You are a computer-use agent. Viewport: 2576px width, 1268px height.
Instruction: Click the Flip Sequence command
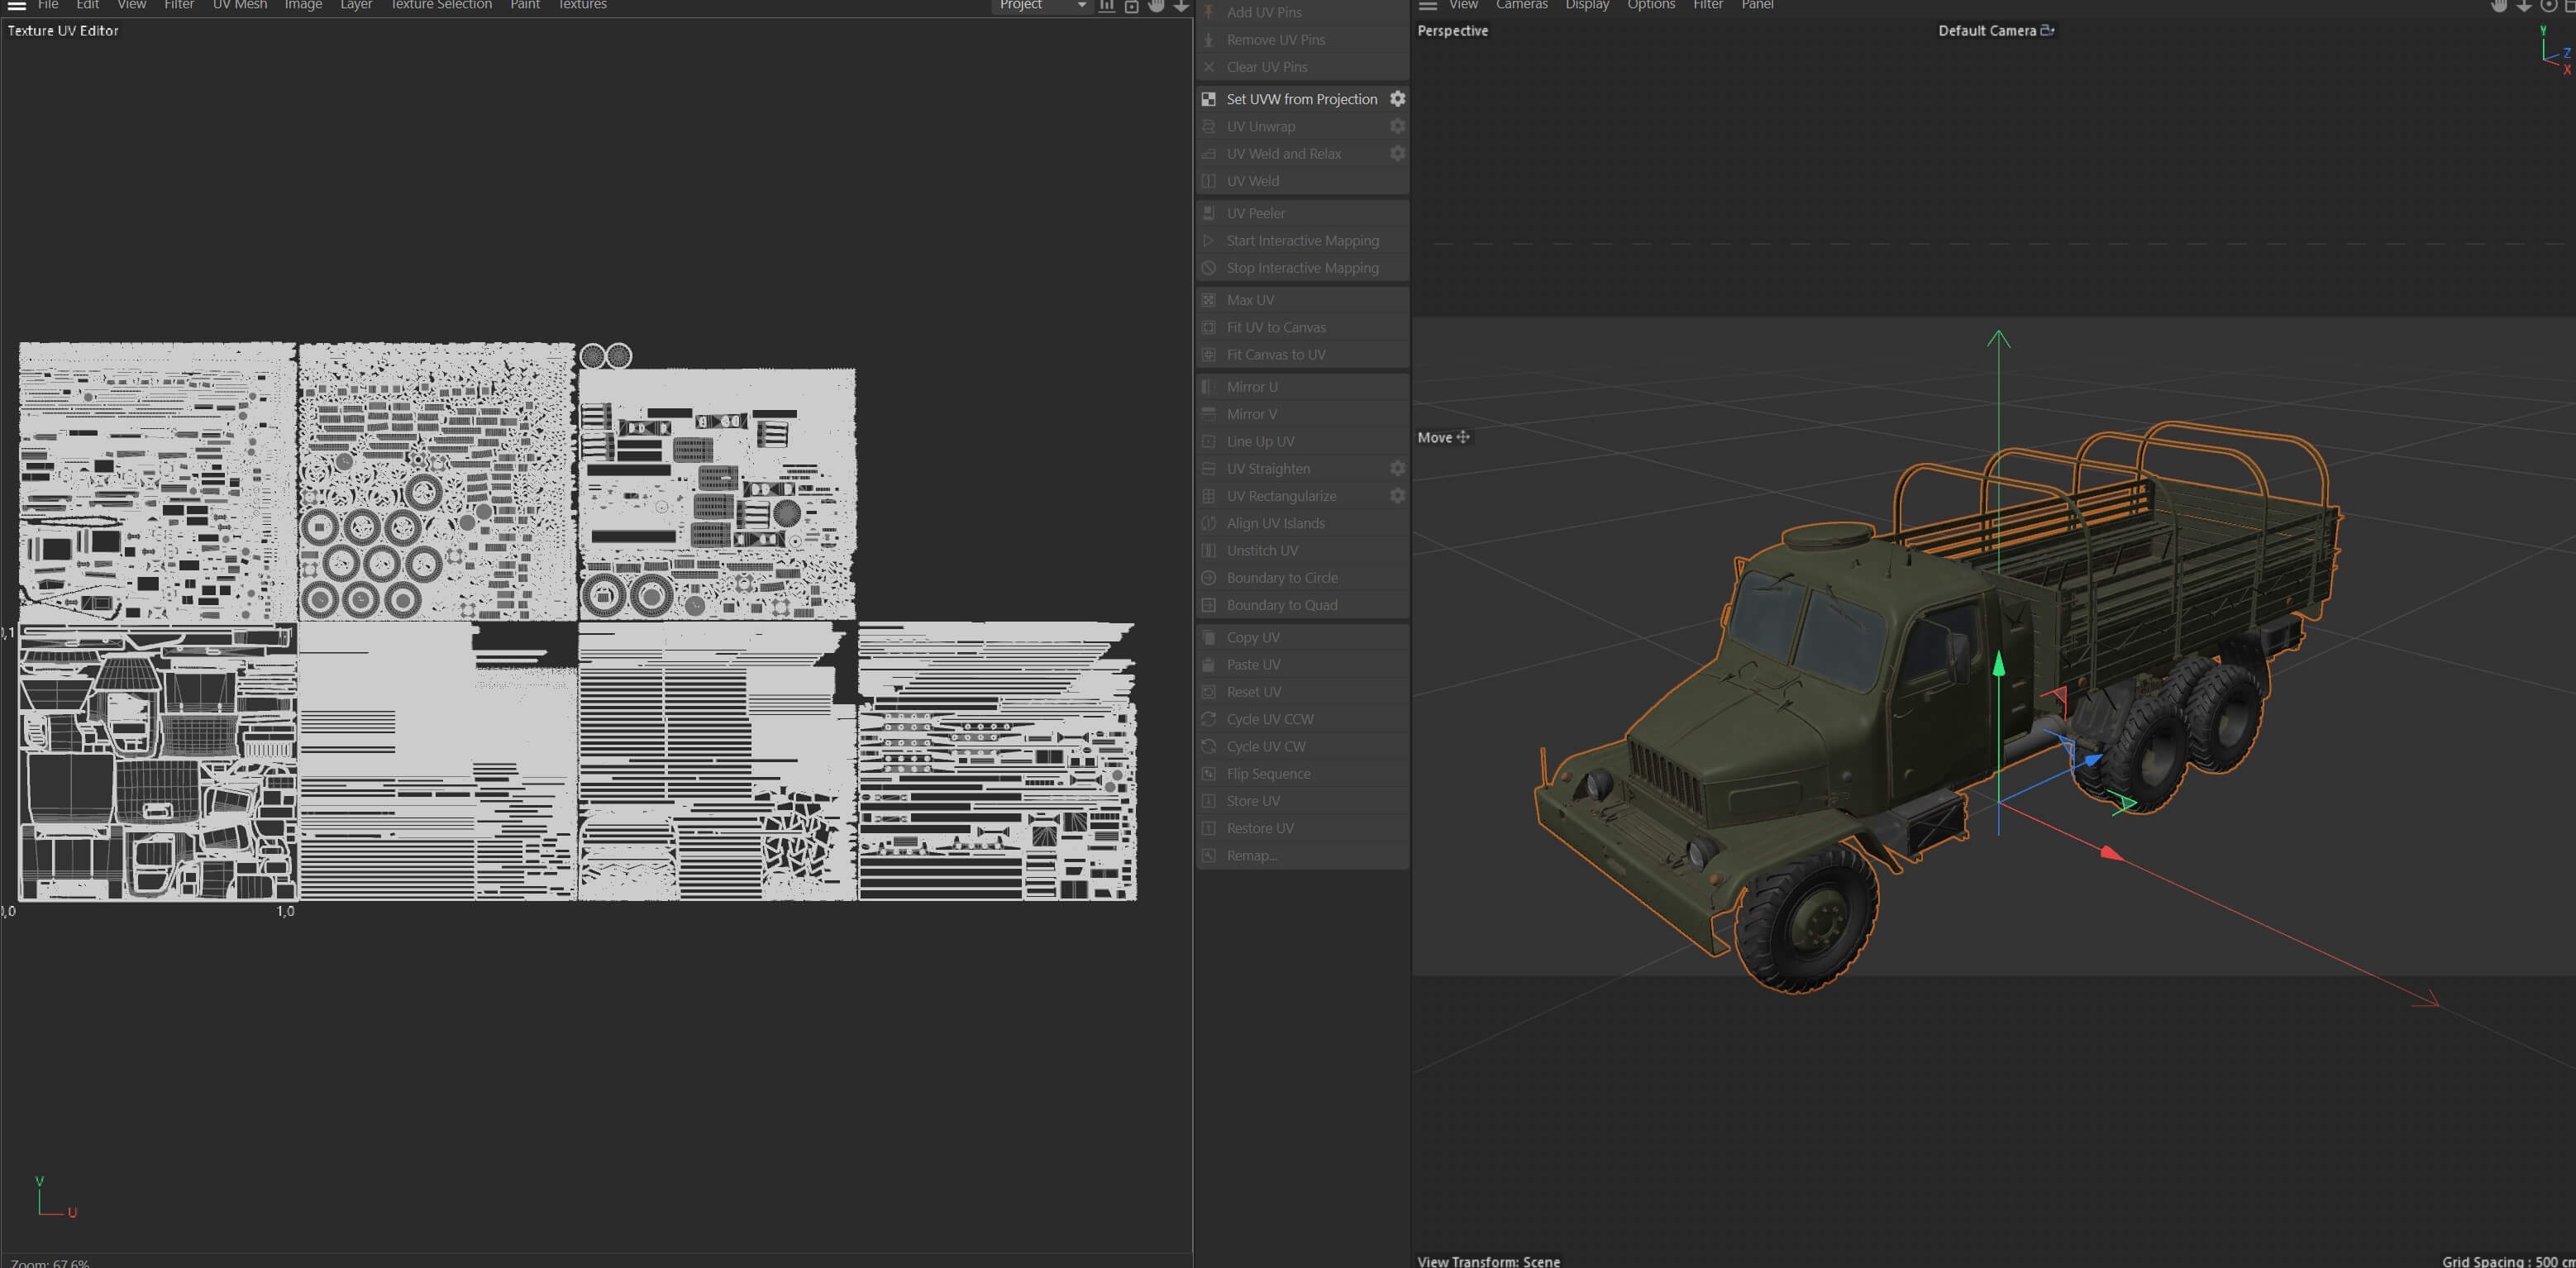click(x=1301, y=773)
